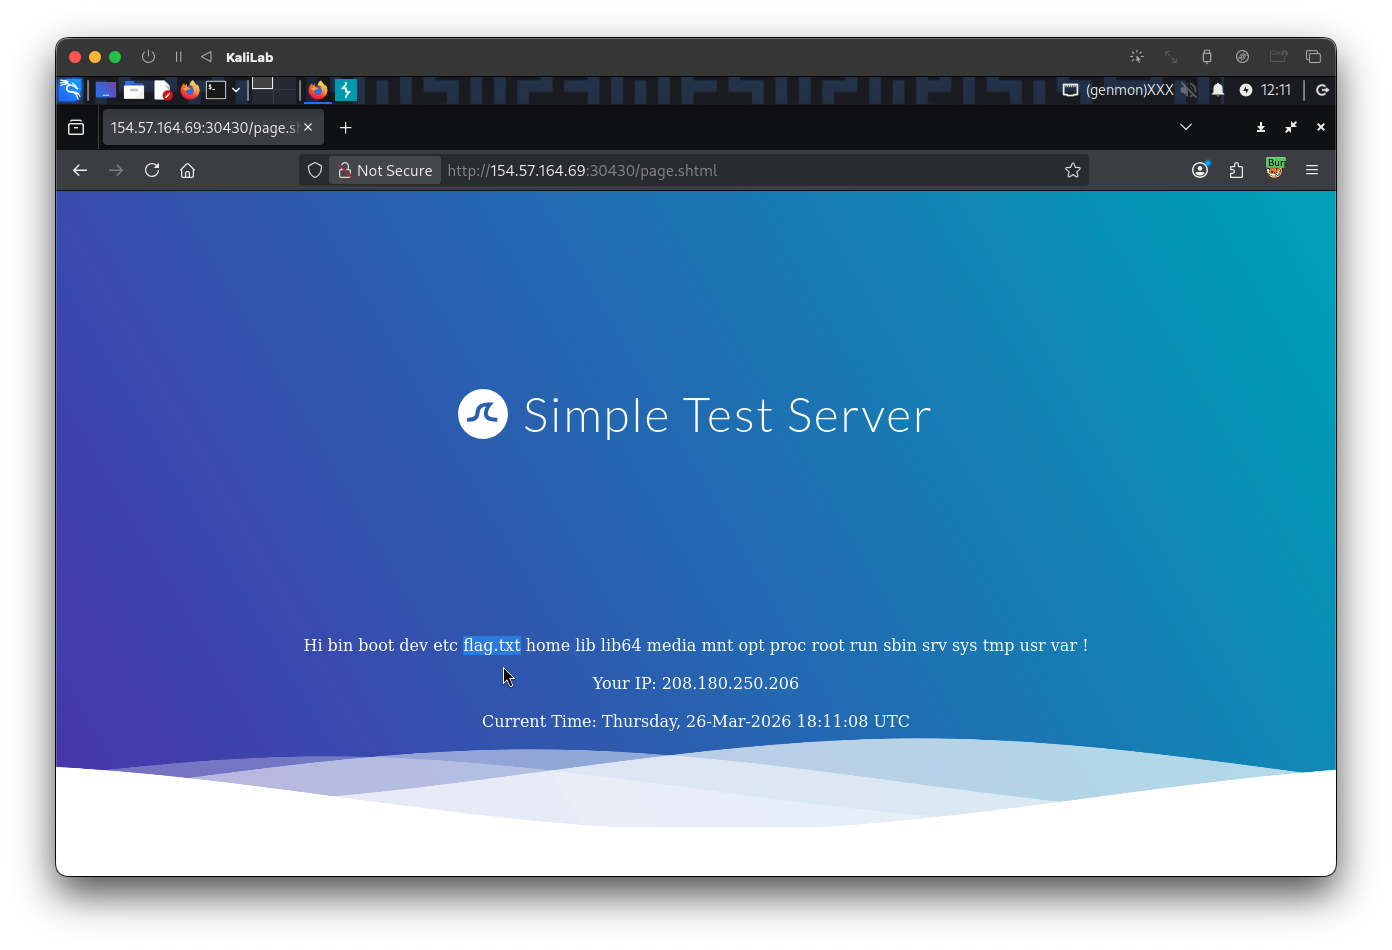Toggle the KaliLab VM power button
The image size is (1392, 950).
coord(149,57)
